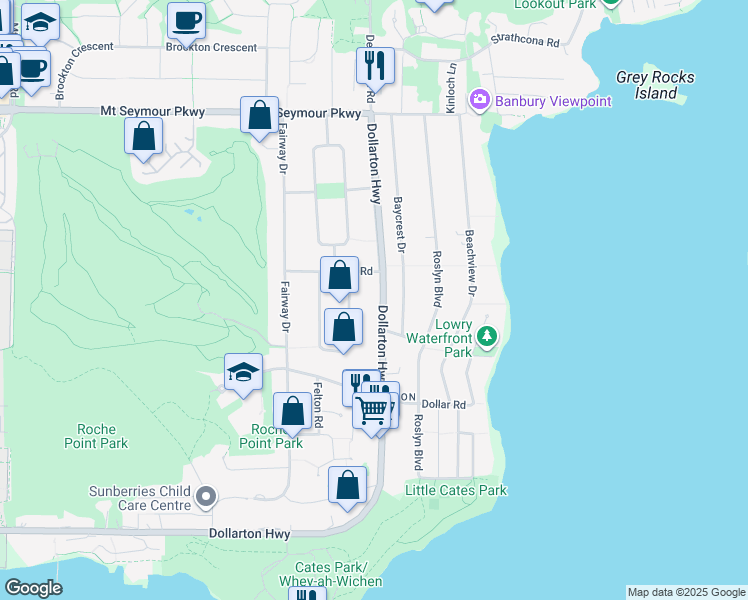Click the Little Cates Park label
748x600 pixels.
(x=455, y=490)
